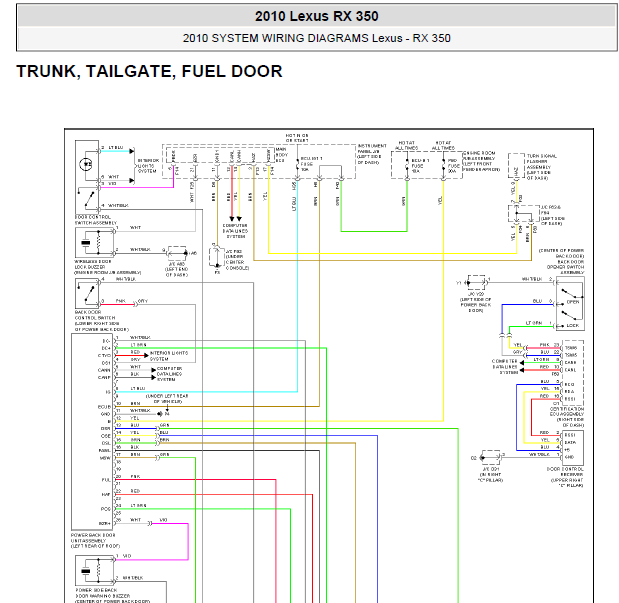Click "COMPUTER DATA LINES SYSTEM" beside certification ECU

(x=505, y=366)
